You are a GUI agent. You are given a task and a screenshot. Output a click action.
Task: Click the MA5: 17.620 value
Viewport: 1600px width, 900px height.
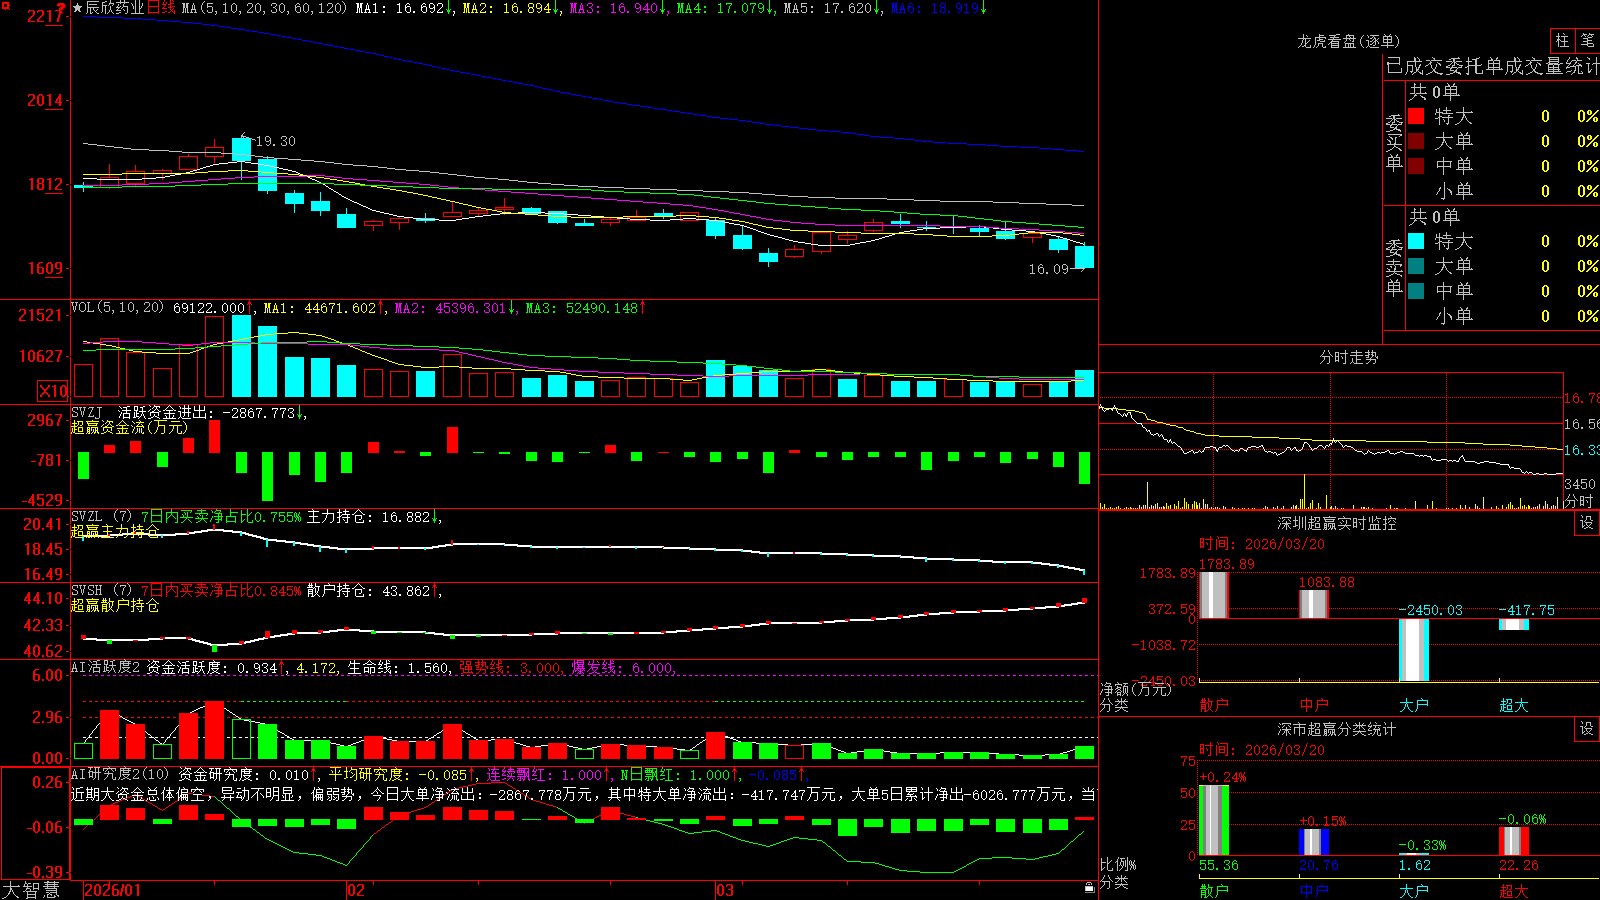point(831,8)
